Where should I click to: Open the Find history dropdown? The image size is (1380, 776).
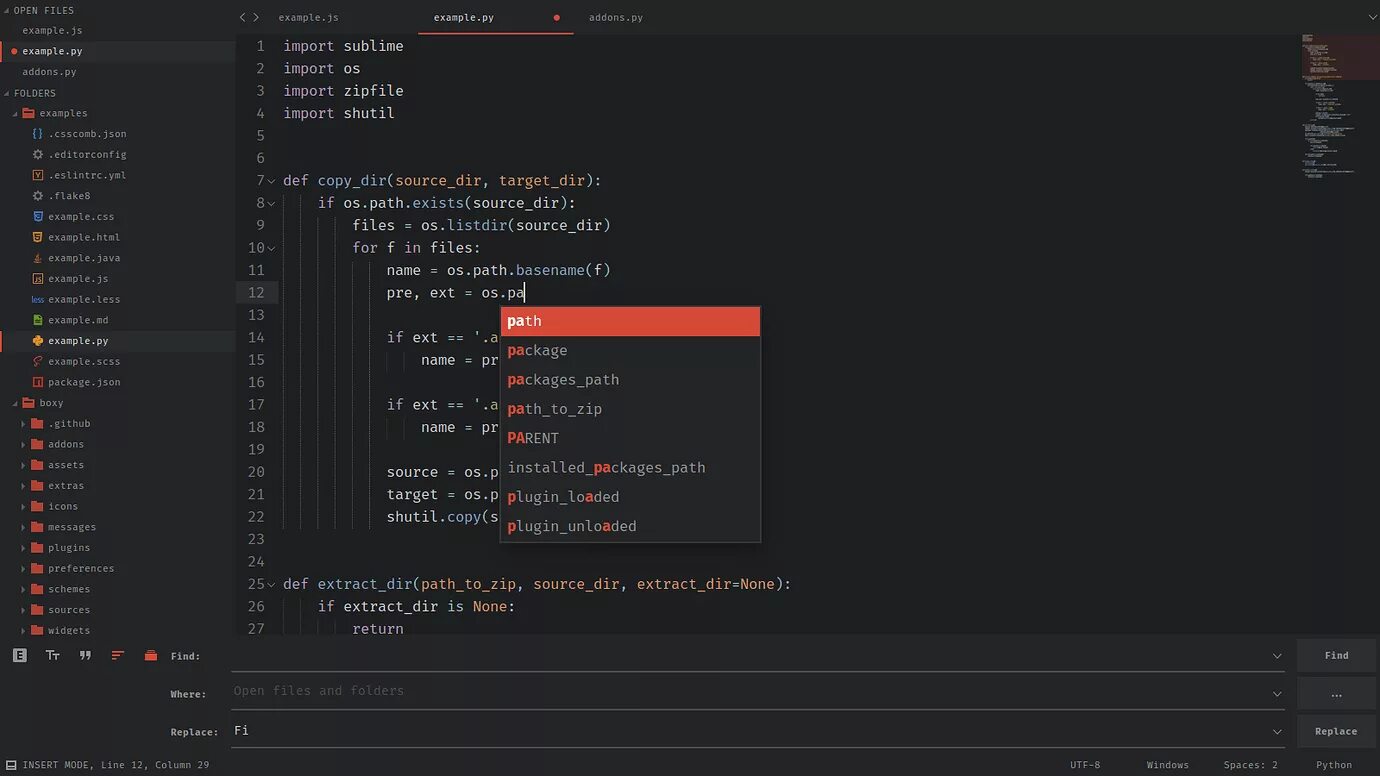[x=1277, y=656]
